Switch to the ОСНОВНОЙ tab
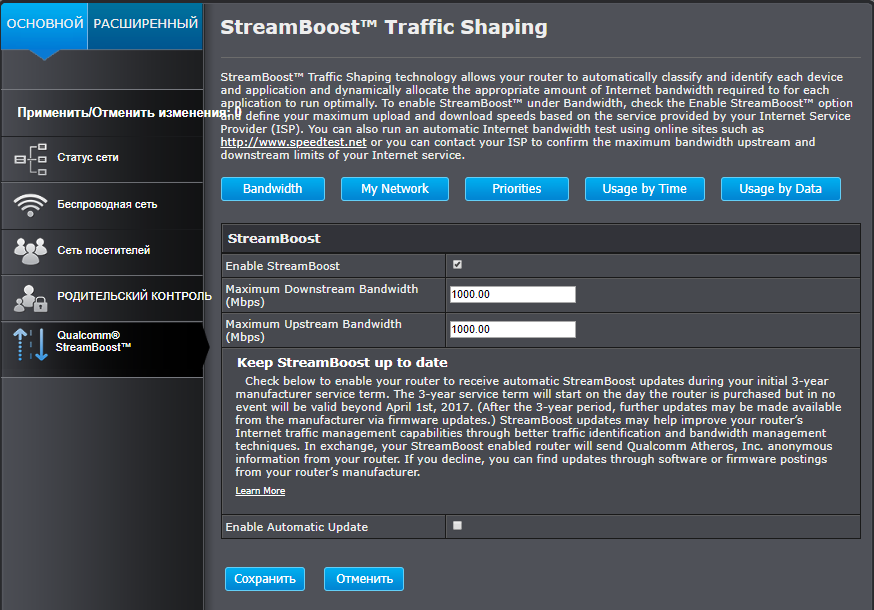 45,24
